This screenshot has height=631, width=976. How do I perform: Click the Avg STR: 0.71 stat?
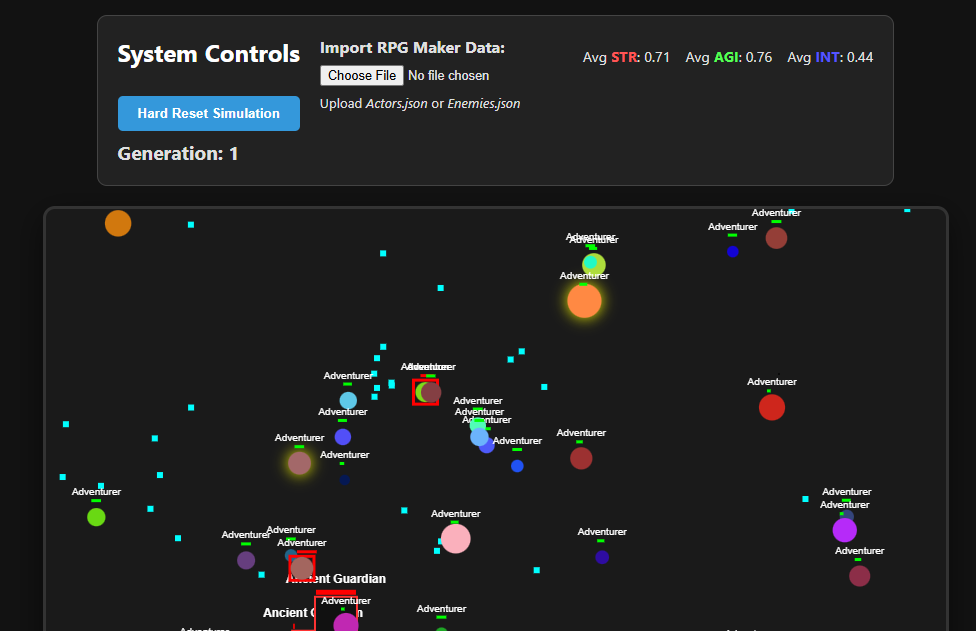[x=626, y=57]
